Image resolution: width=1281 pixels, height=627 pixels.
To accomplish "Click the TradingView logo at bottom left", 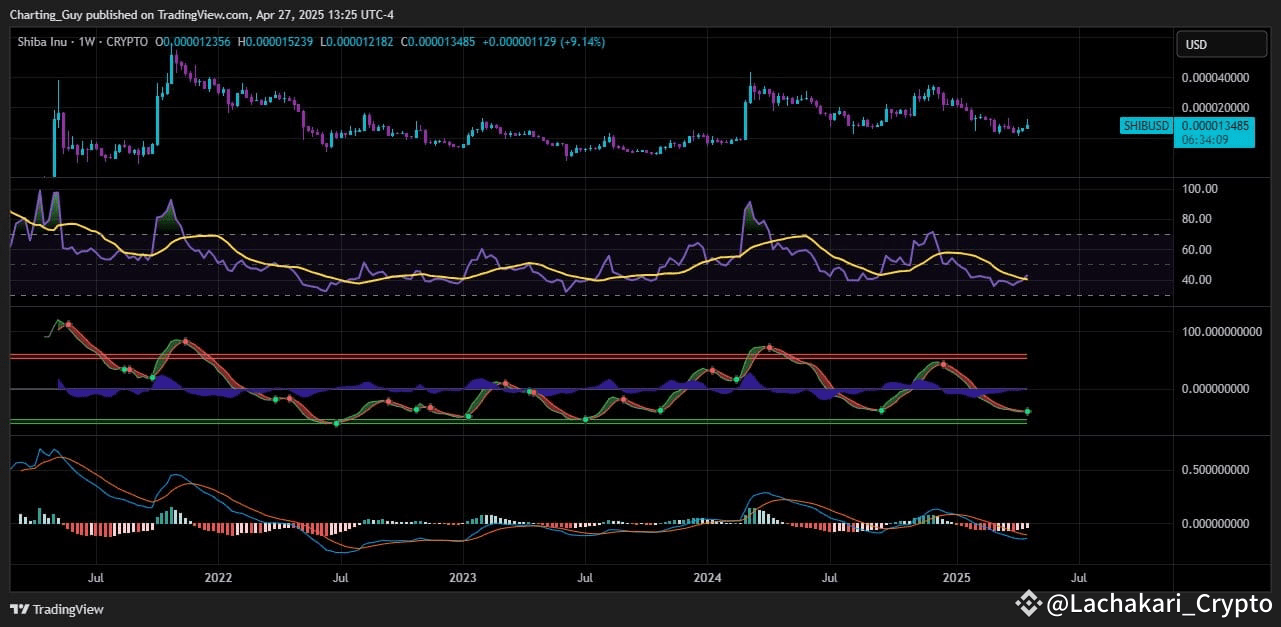I will pos(57,609).
